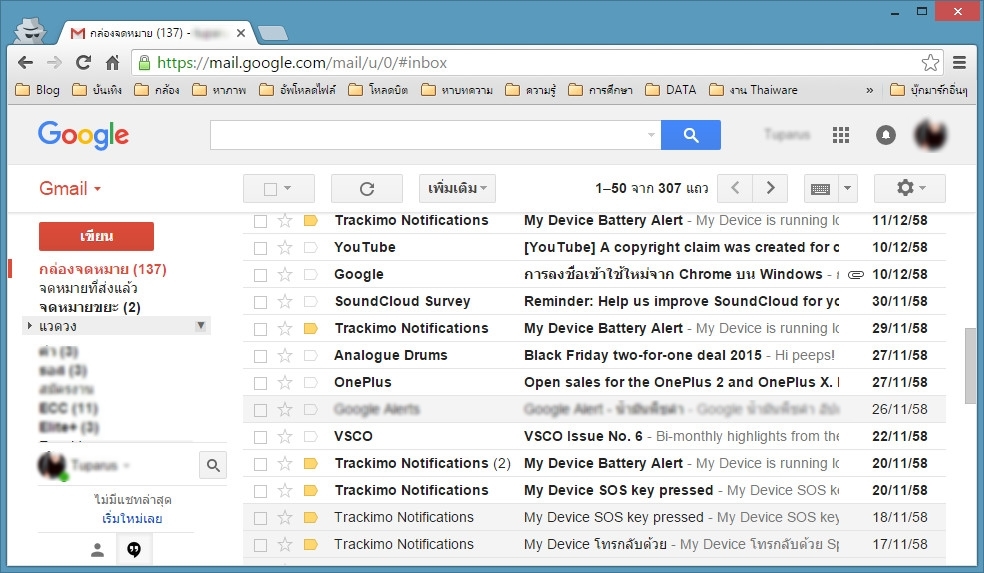
Task: Star the VSCO Issue No. 6 email
Action: [x=285, y=436]
